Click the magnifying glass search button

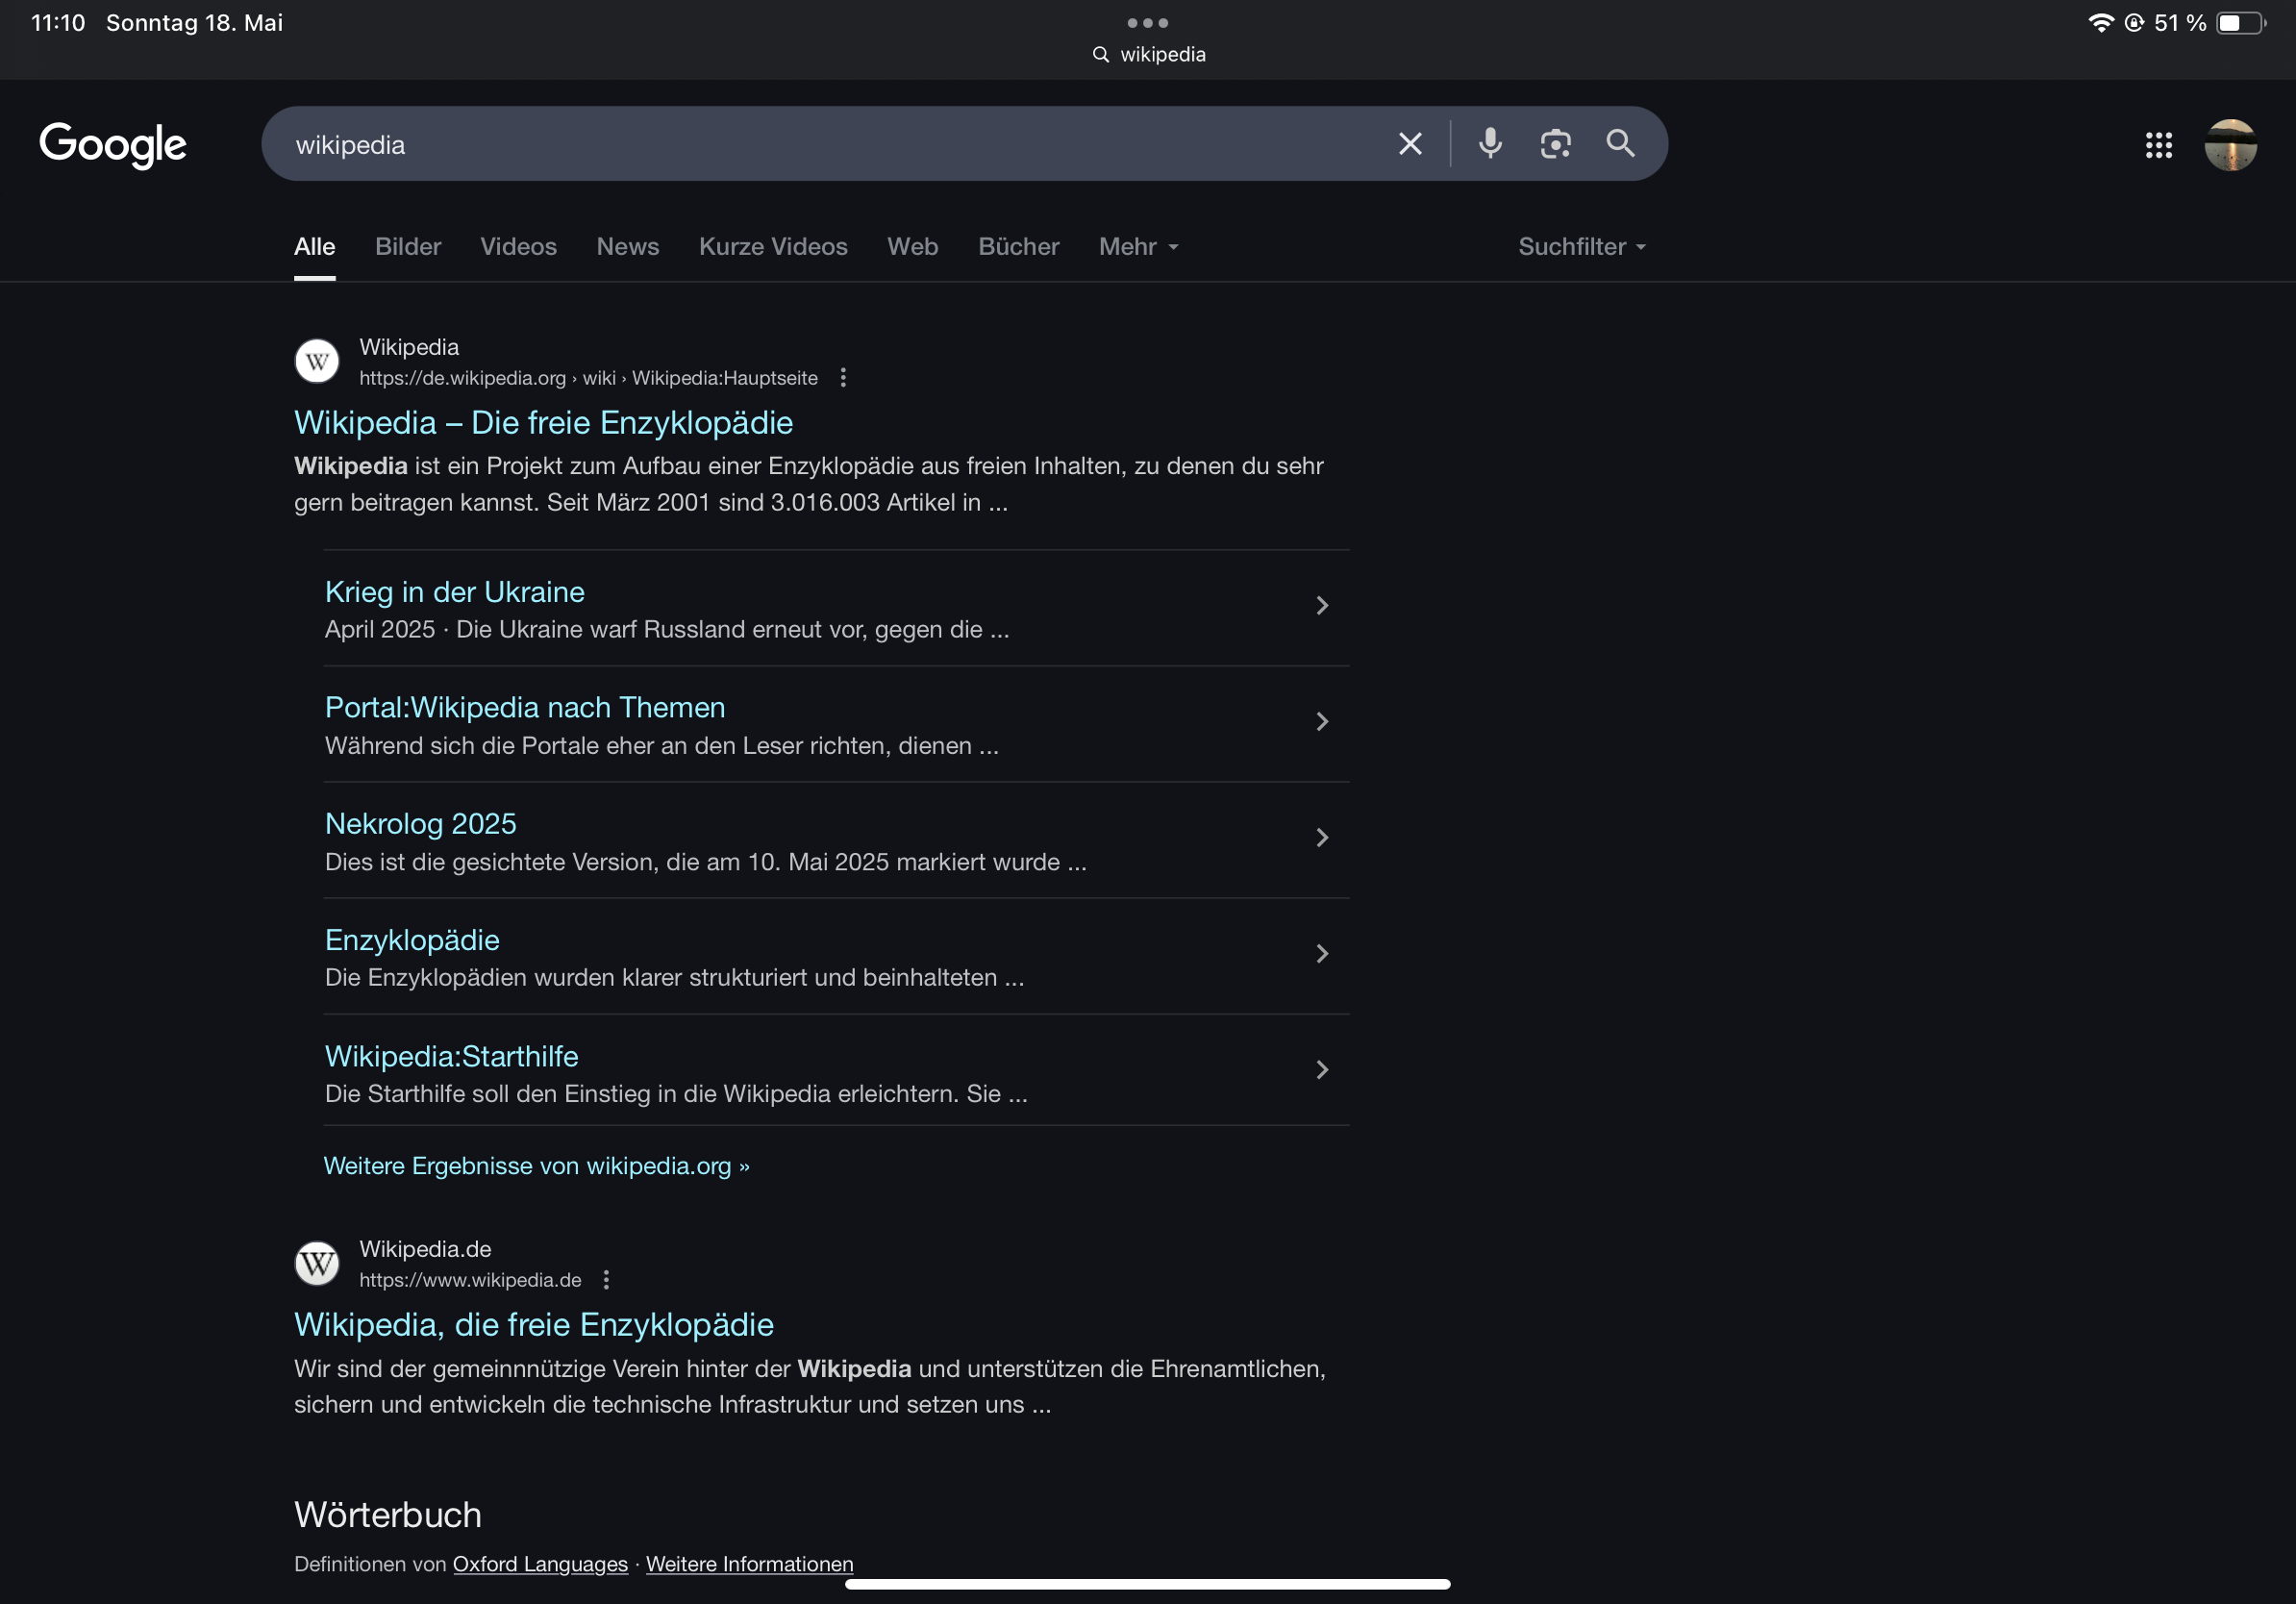(1620, 144)
